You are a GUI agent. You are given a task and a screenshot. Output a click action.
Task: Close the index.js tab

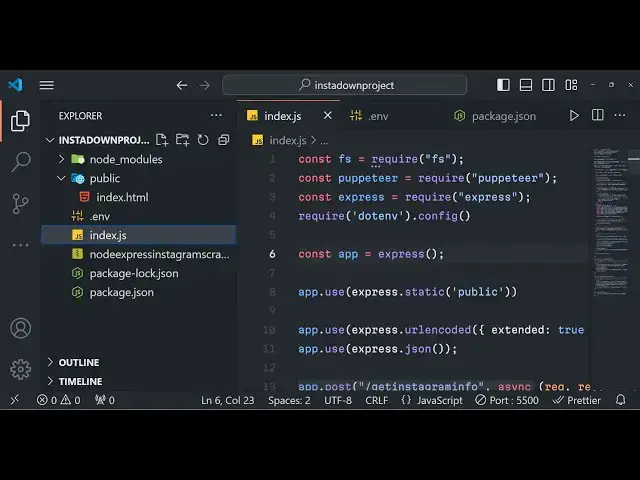(327, 116)
